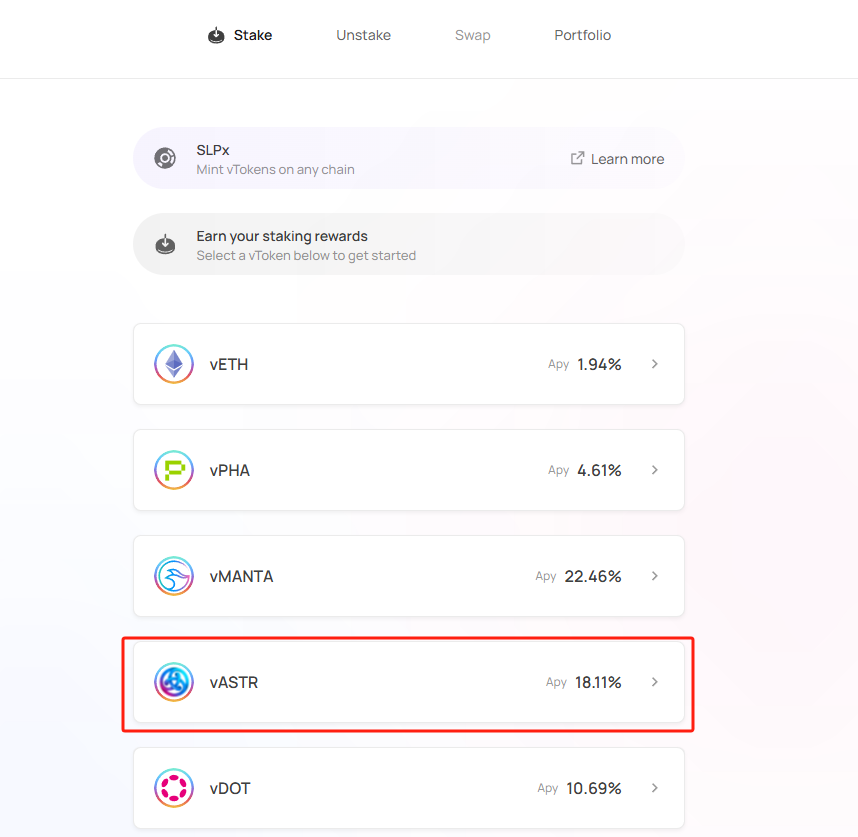This screenshot has width=858, height=837.
Task: Select the vASTR 18.11% Apy value
Action: pyautogui.click(x=598, y=682)
